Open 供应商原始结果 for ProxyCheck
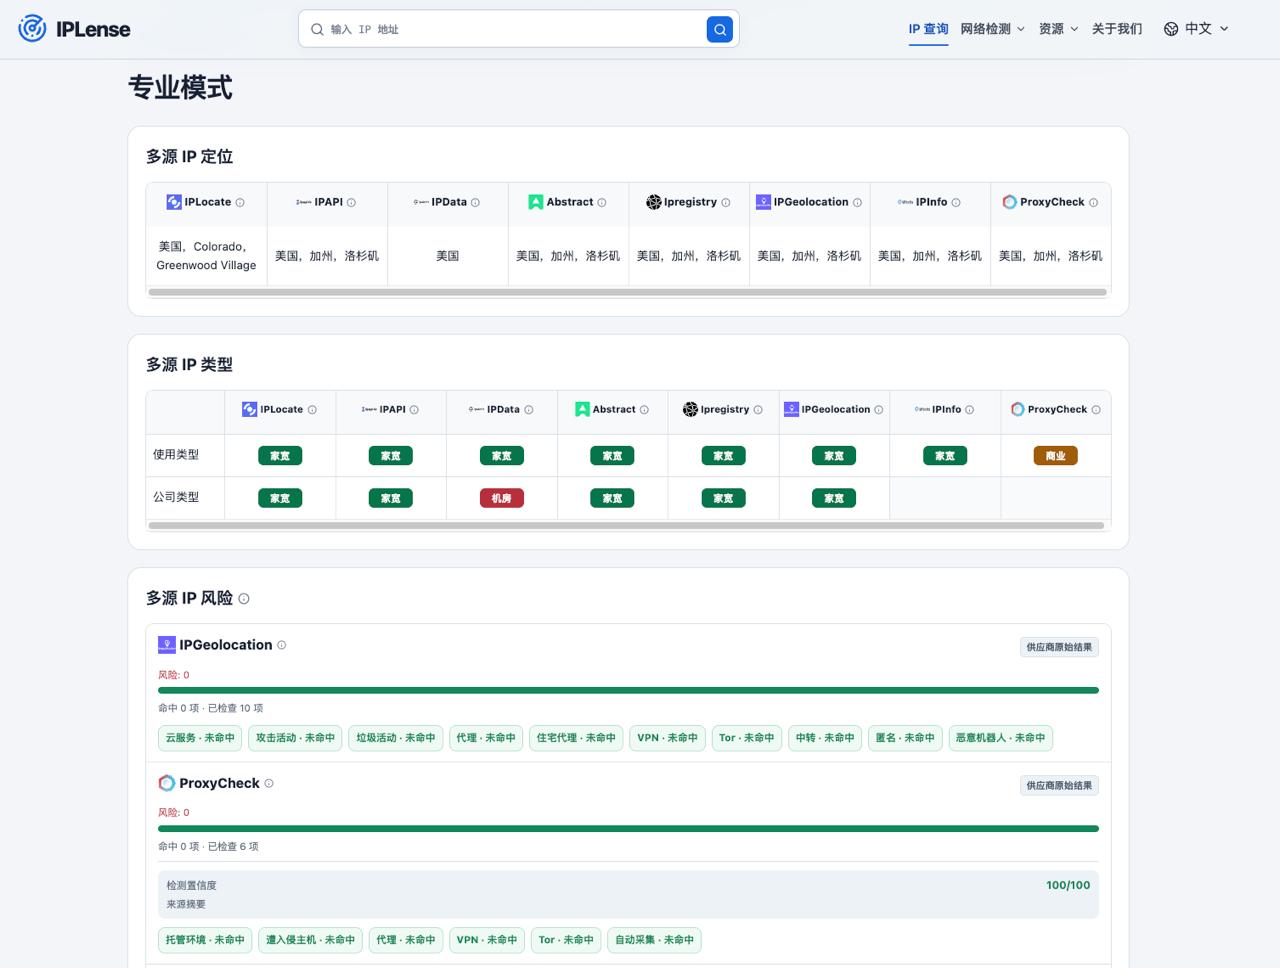The image size is (1280, 968). [x=1059, y=785]
